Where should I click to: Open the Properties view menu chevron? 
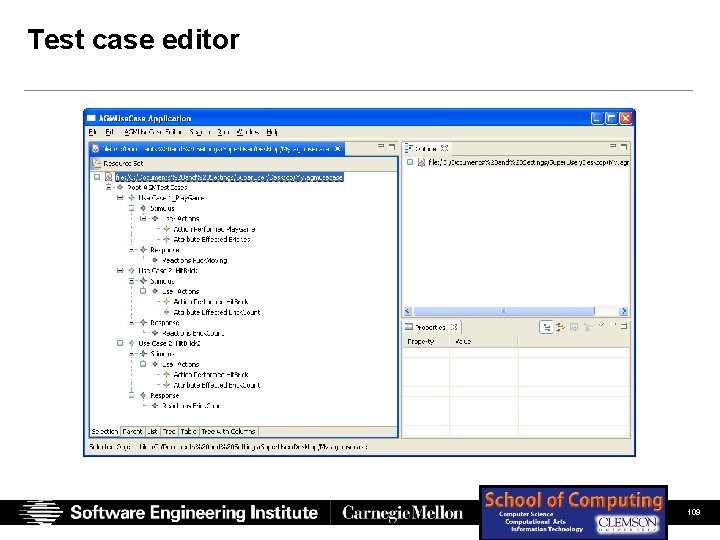coord(602,326)
